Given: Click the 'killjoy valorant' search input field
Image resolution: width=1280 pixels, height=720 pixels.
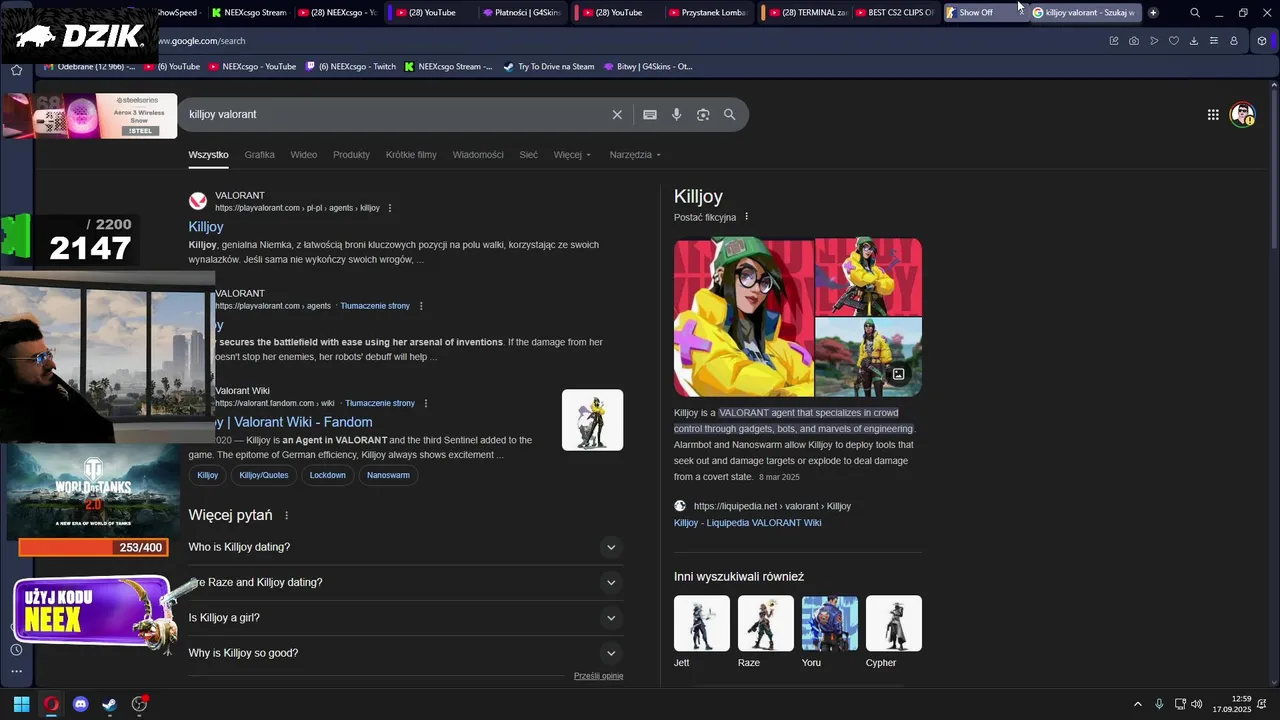Looking at the screenshot, I should tap(395, 115).
